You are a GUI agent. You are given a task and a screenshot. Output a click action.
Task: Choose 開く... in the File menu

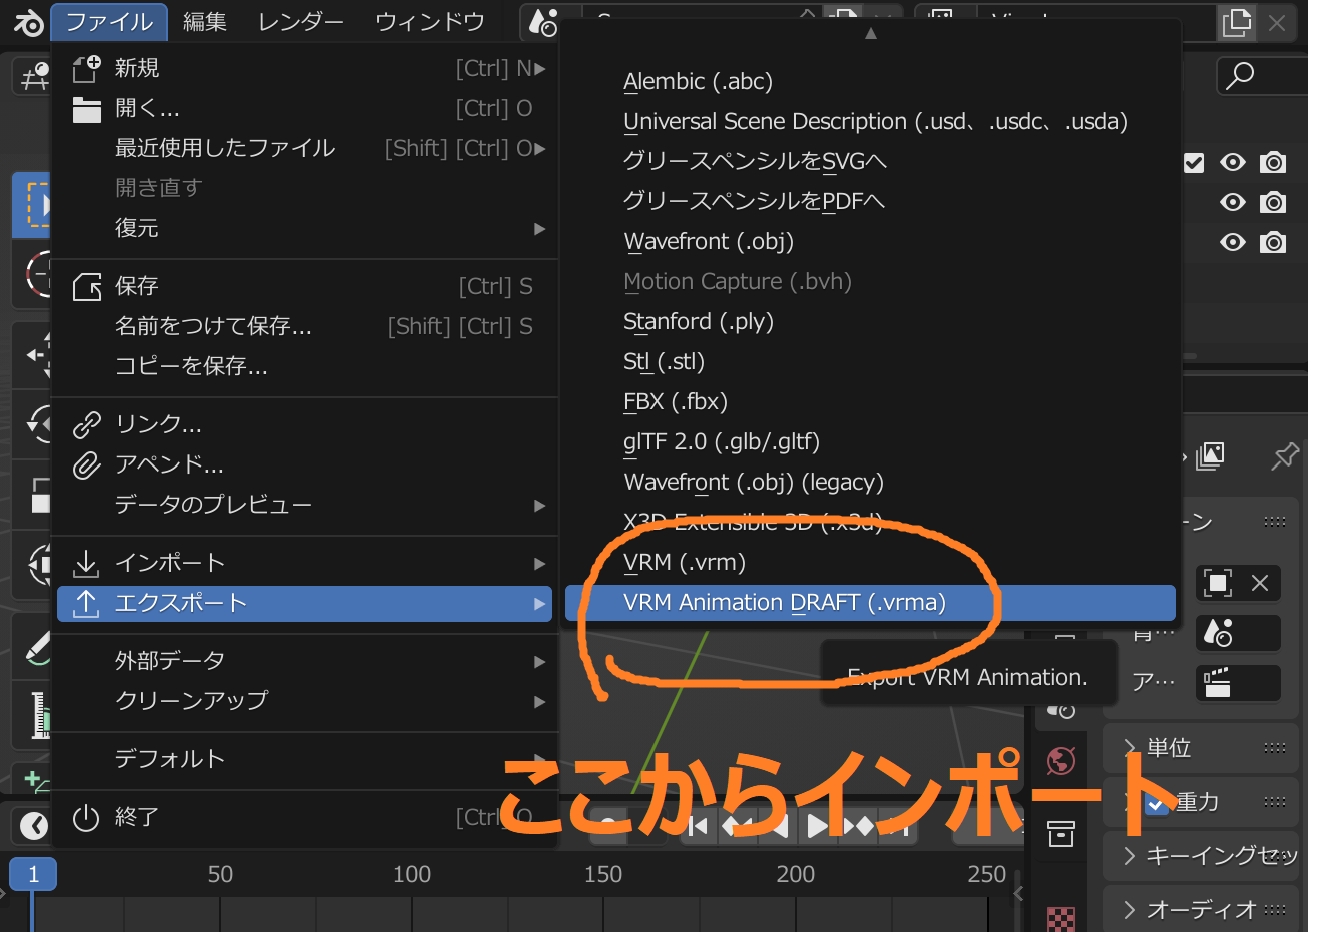tap(305, 108)
